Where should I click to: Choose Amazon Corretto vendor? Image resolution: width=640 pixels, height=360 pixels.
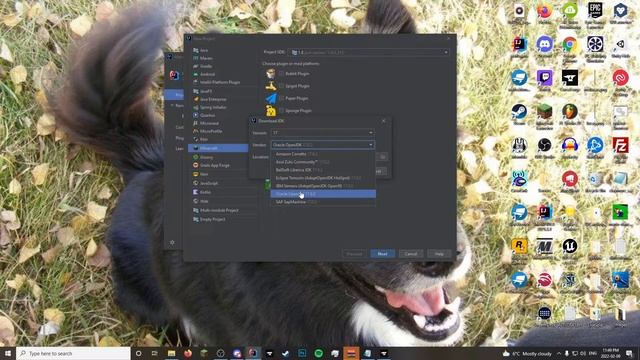323,154
